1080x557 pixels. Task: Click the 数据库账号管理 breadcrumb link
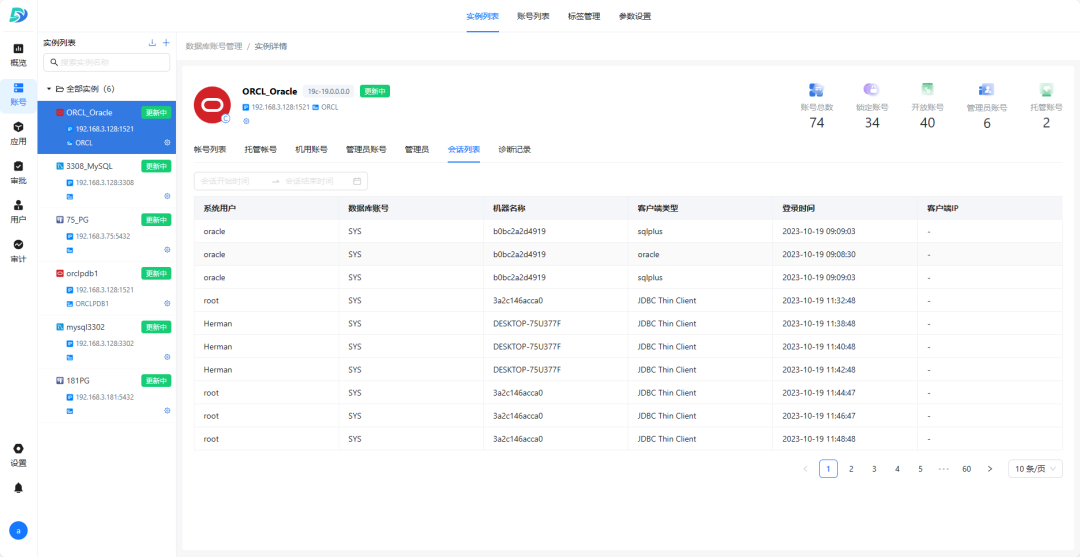(214, 46)
